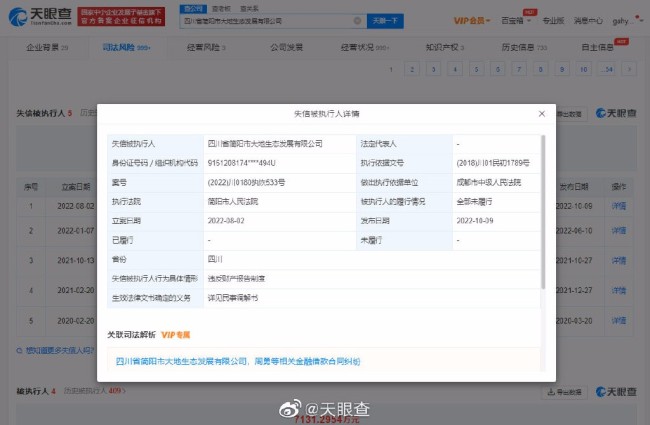Click the 违反财产报告制度 value
Screen dimensions: 650x425
[236, 279]
